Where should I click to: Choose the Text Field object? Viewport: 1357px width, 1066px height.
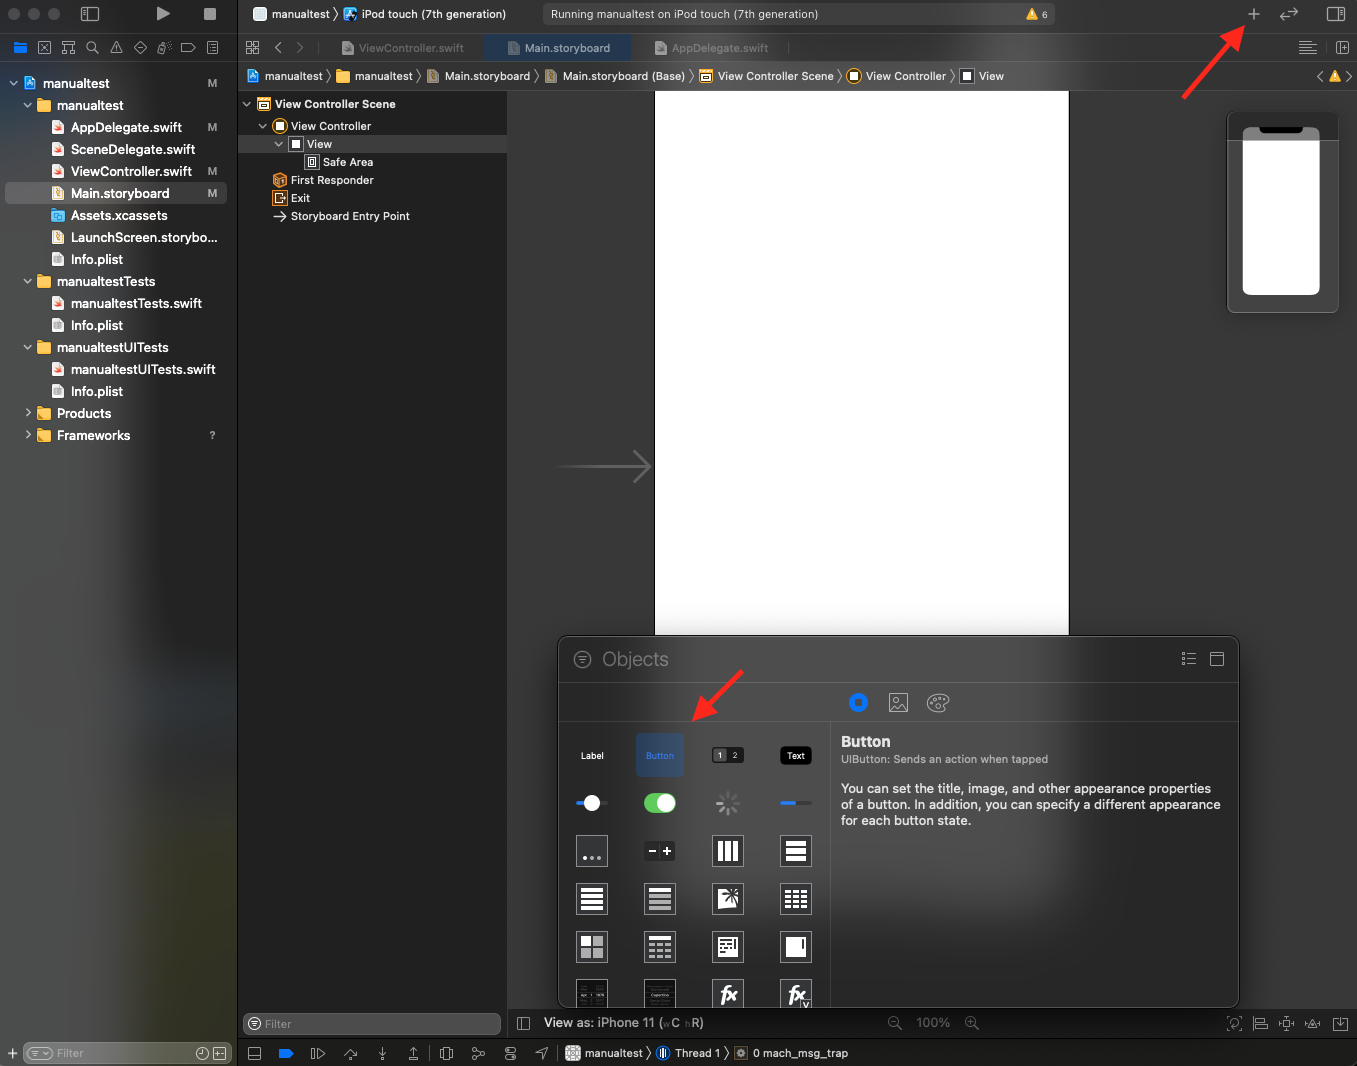pos(796,755)
